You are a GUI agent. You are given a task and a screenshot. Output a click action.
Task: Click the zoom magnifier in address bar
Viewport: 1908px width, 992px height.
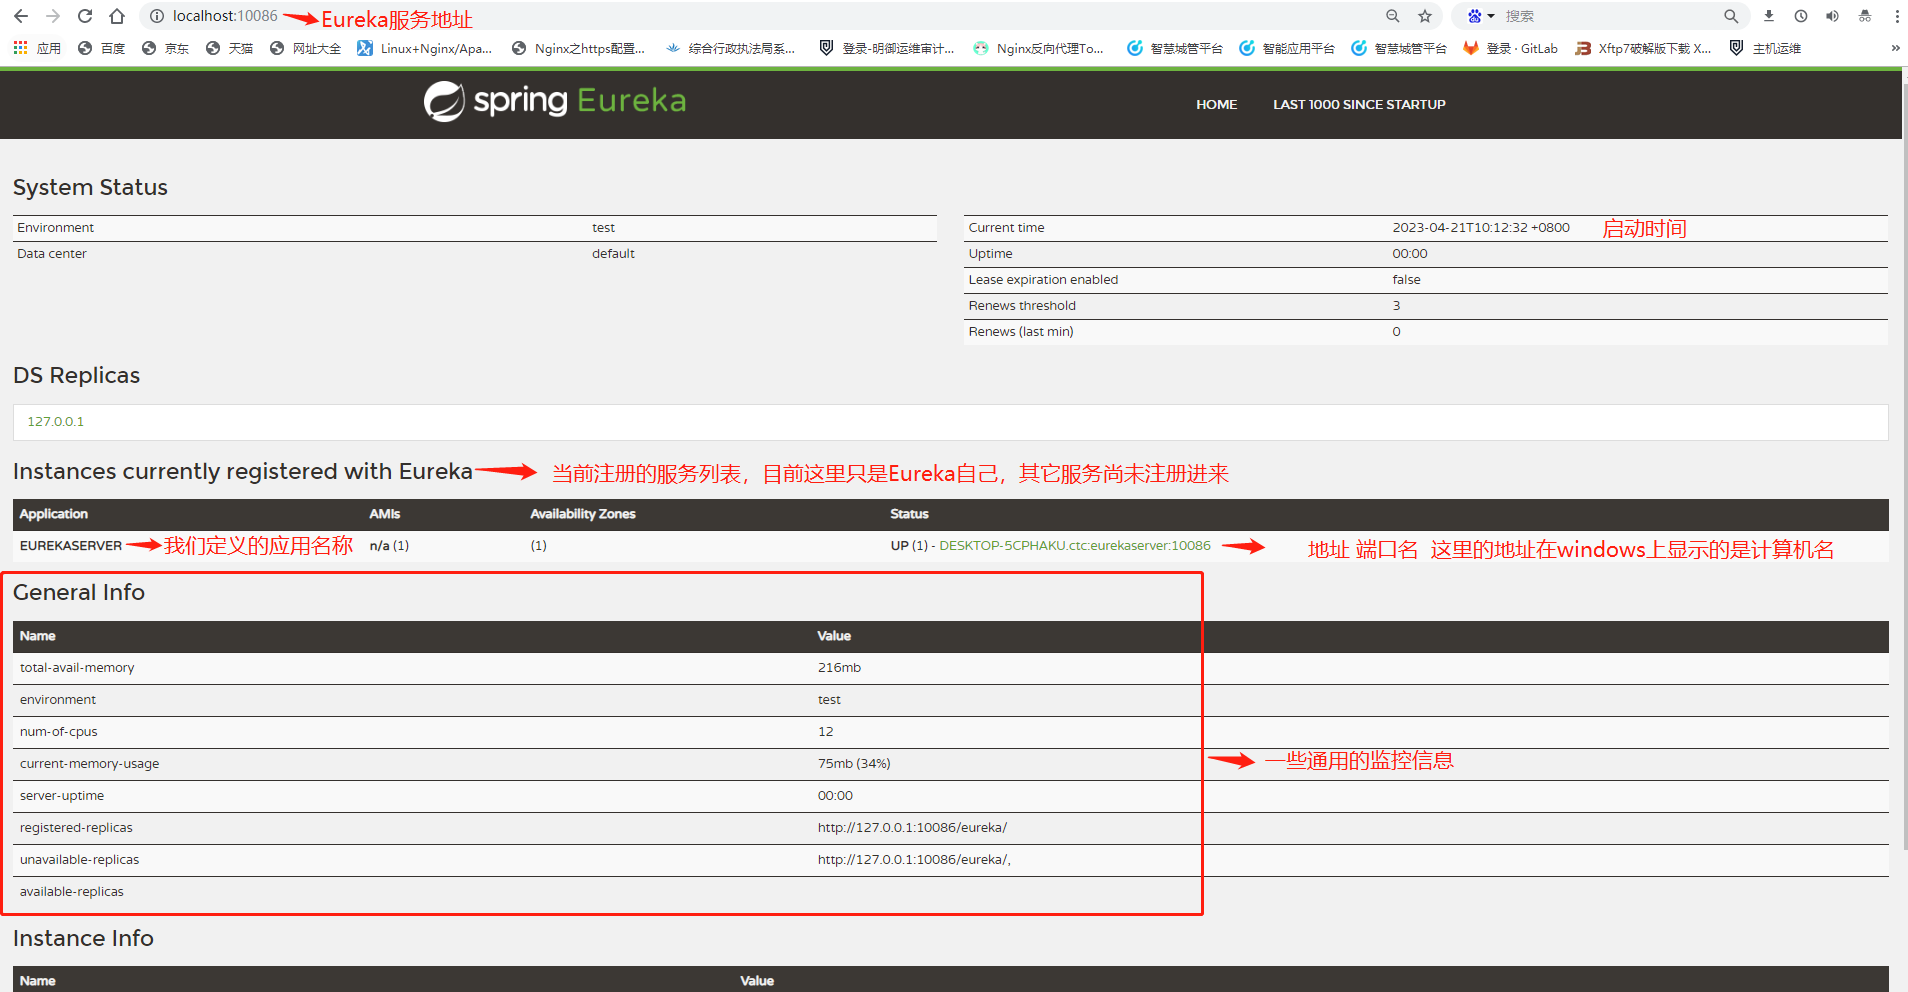tap(1393, 16)
